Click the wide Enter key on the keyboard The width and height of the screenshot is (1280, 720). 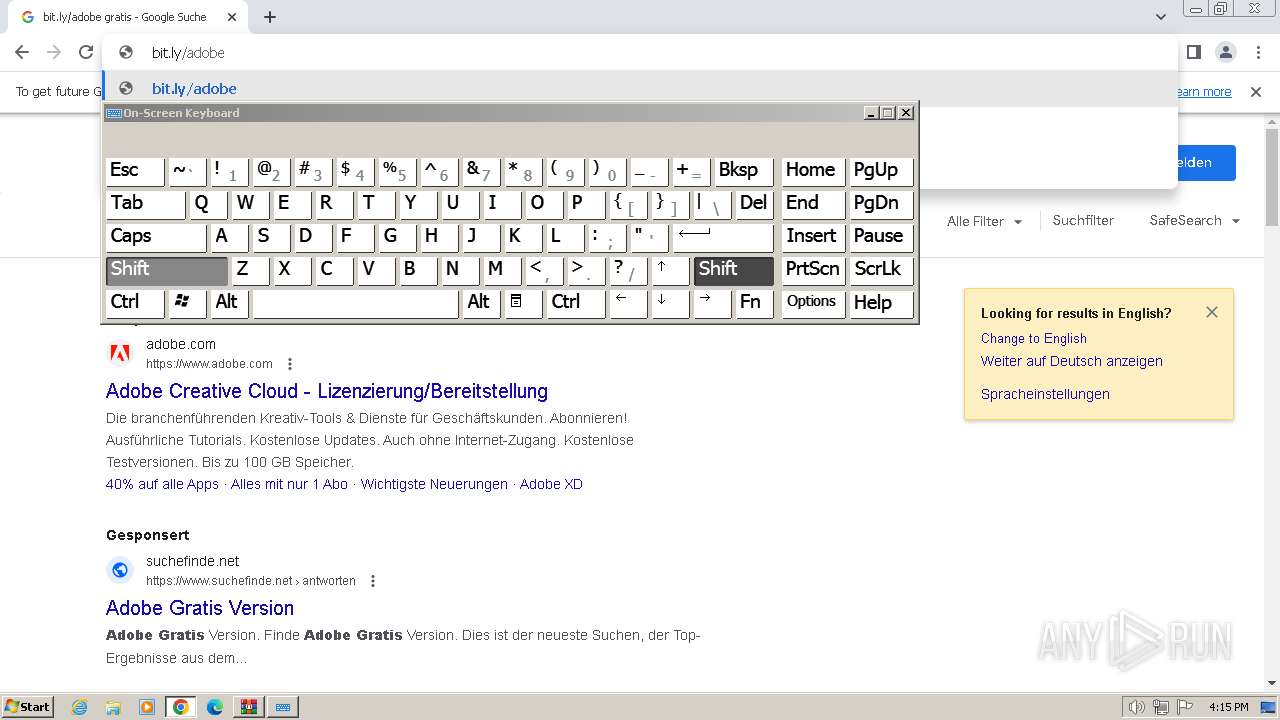[723, 236]
